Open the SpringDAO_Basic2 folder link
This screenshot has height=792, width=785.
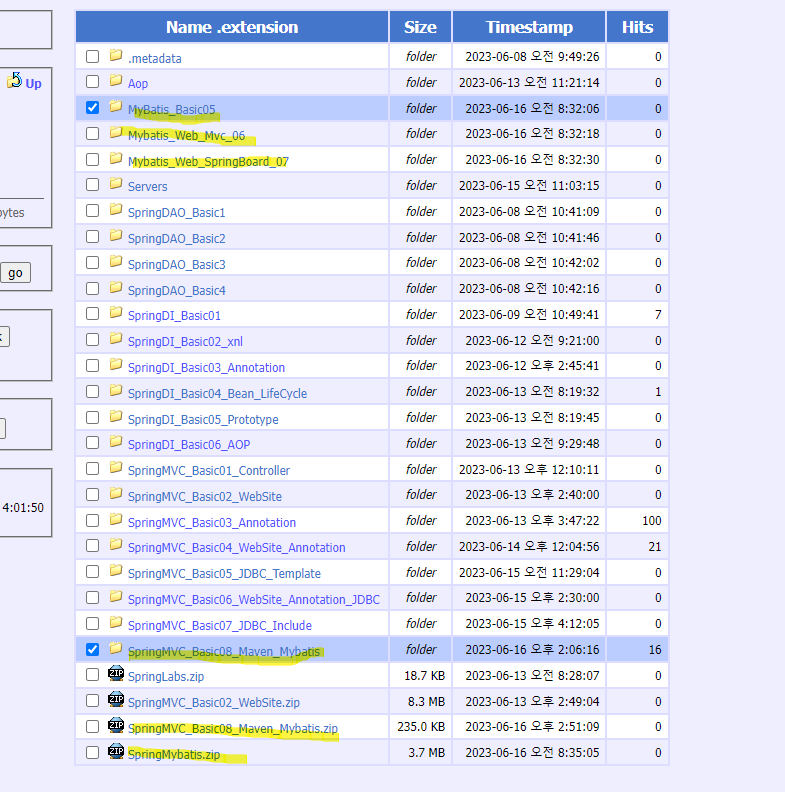click(x=176, y=238)
